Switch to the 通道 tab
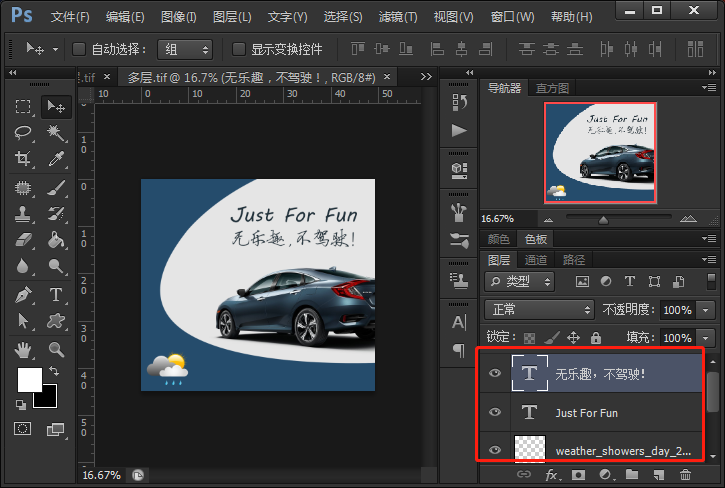Screen dimensions: 725x488 tap(536, 260)
